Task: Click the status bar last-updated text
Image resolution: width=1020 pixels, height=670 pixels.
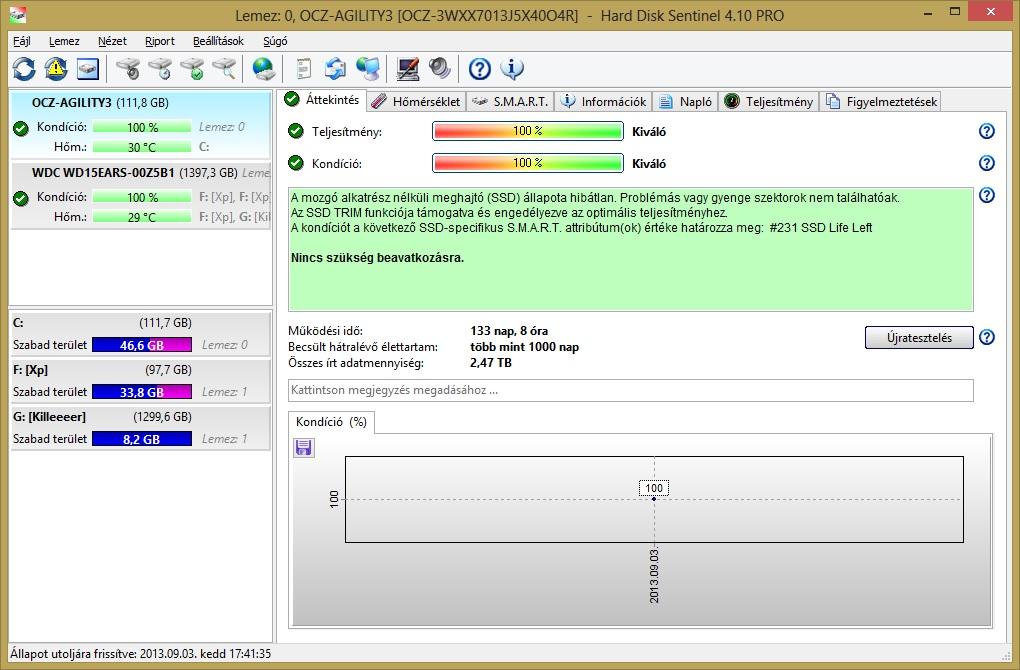Action: coord(141,654)
